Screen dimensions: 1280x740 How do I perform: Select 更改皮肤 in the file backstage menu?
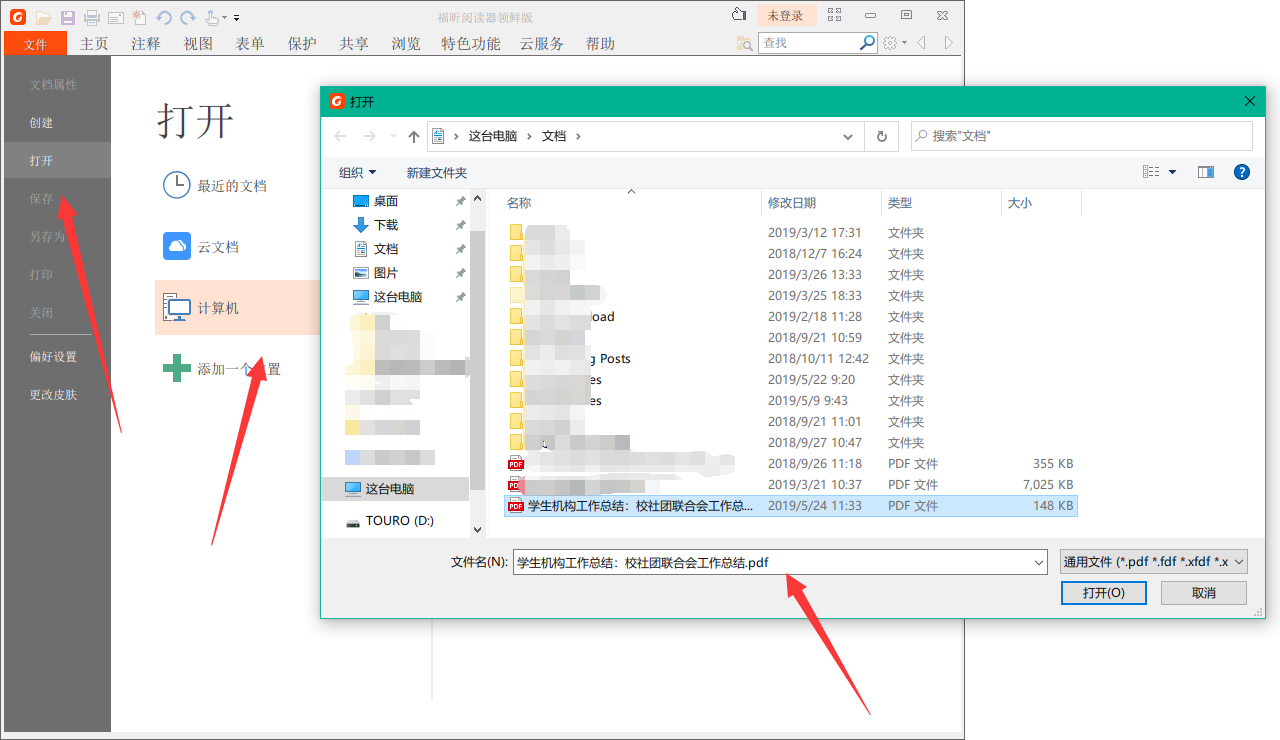coord(53,395)
